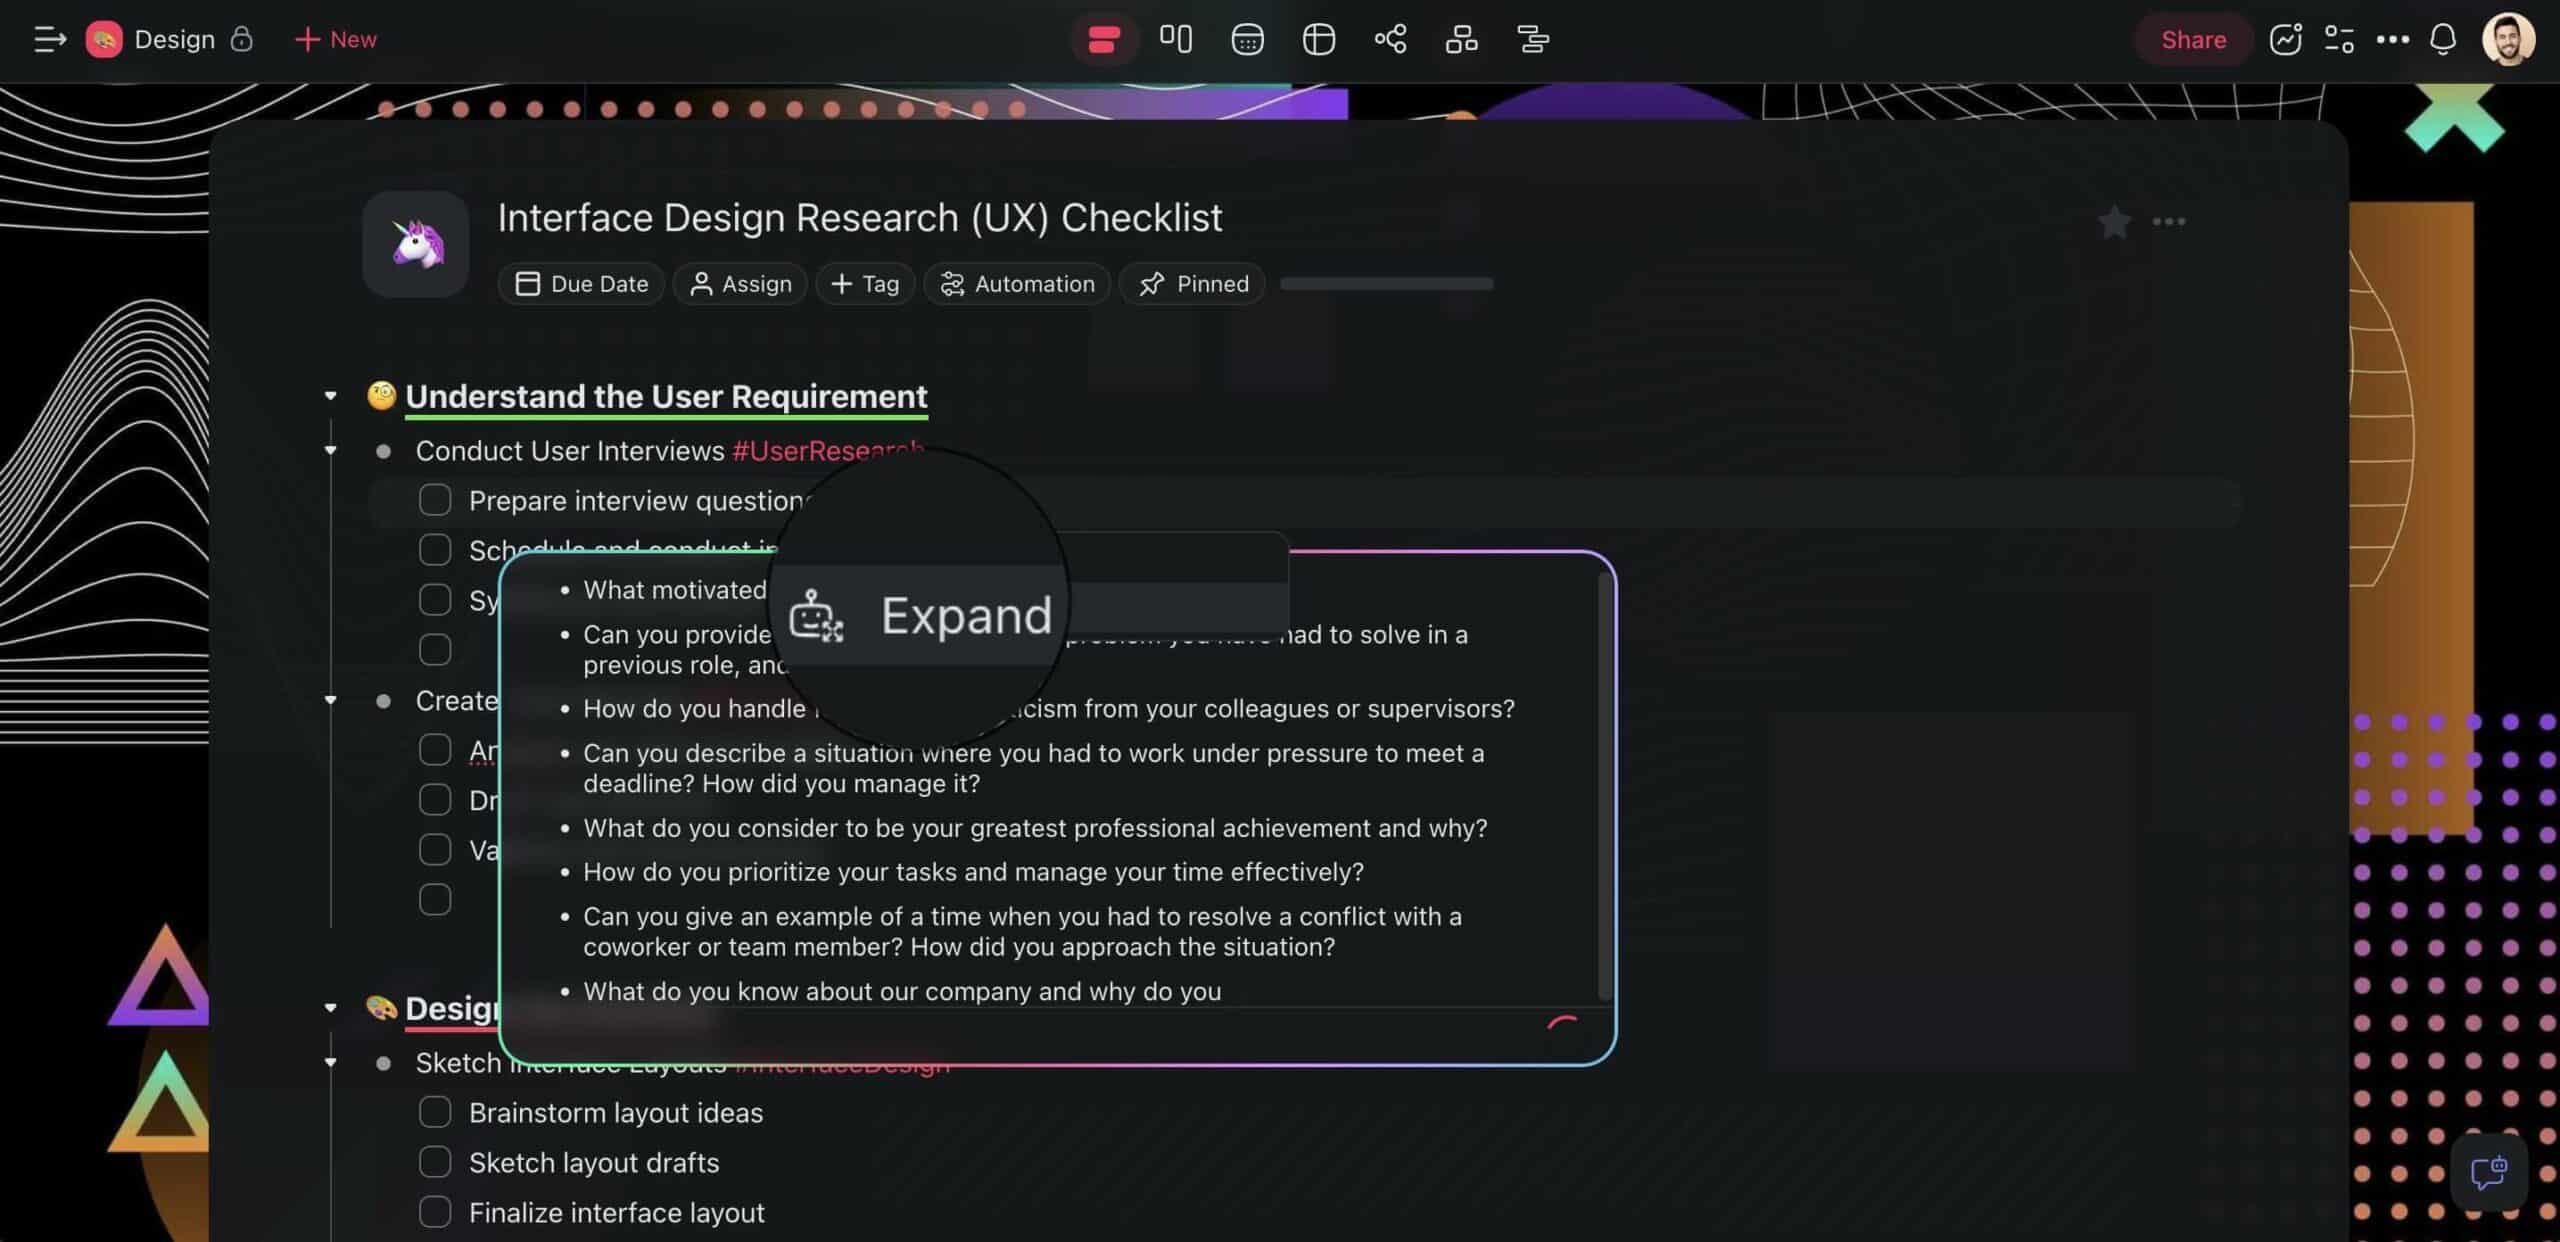The image size is (2560, 1242).
Task: Select the Org chart view icon
Action: point(1459,39)
